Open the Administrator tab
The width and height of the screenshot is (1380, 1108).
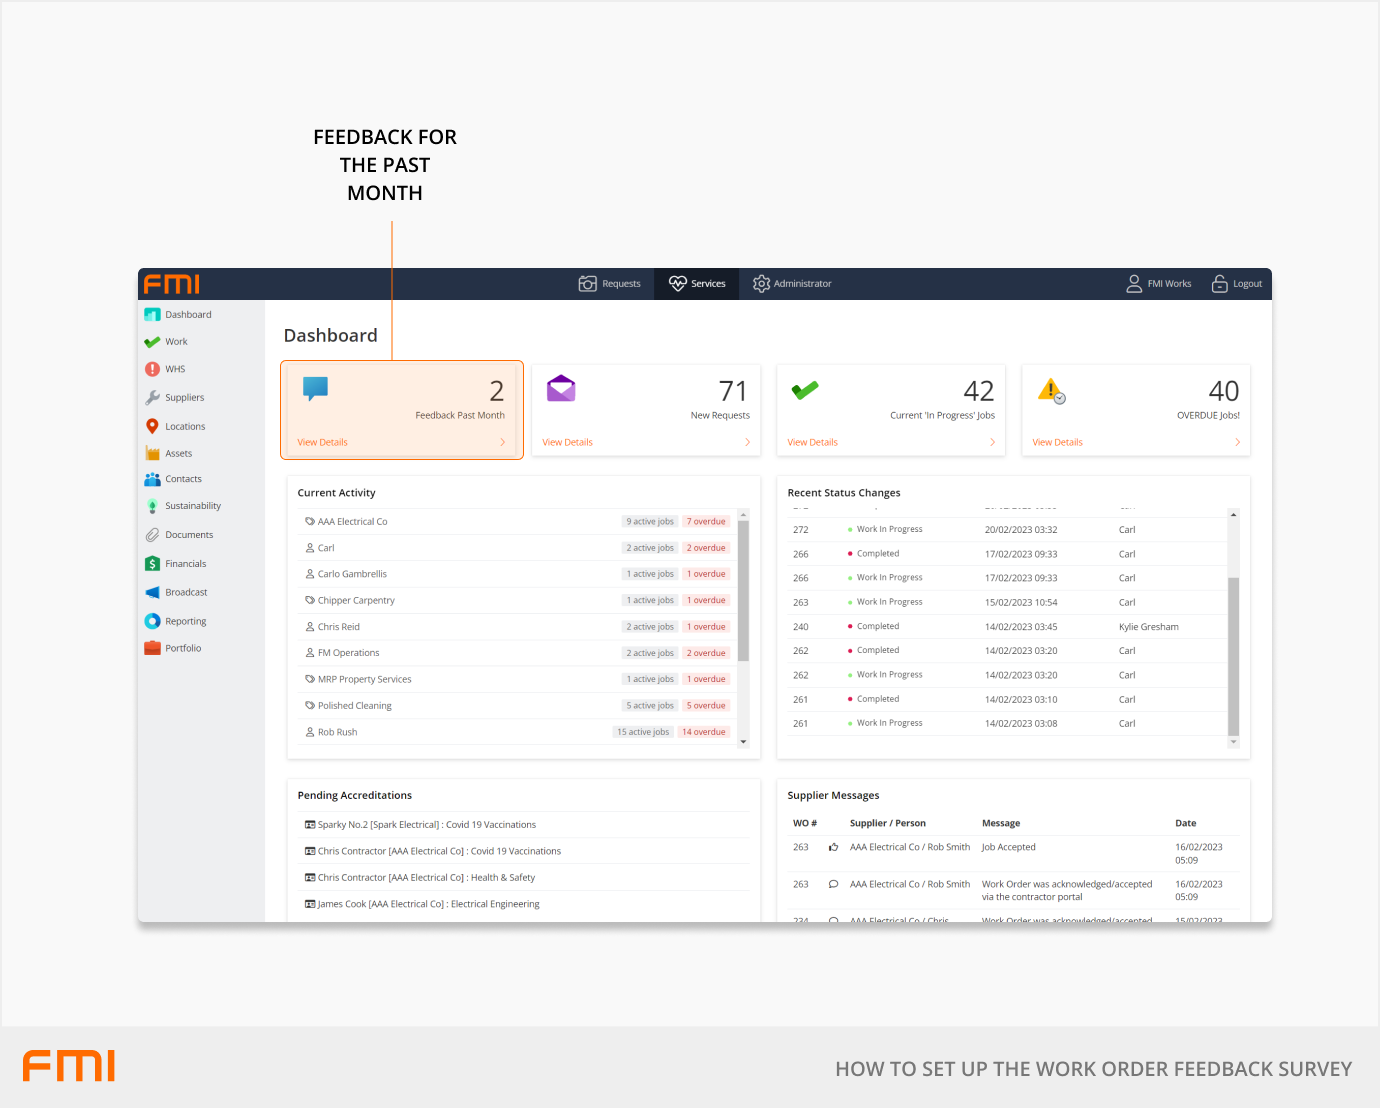792,284
